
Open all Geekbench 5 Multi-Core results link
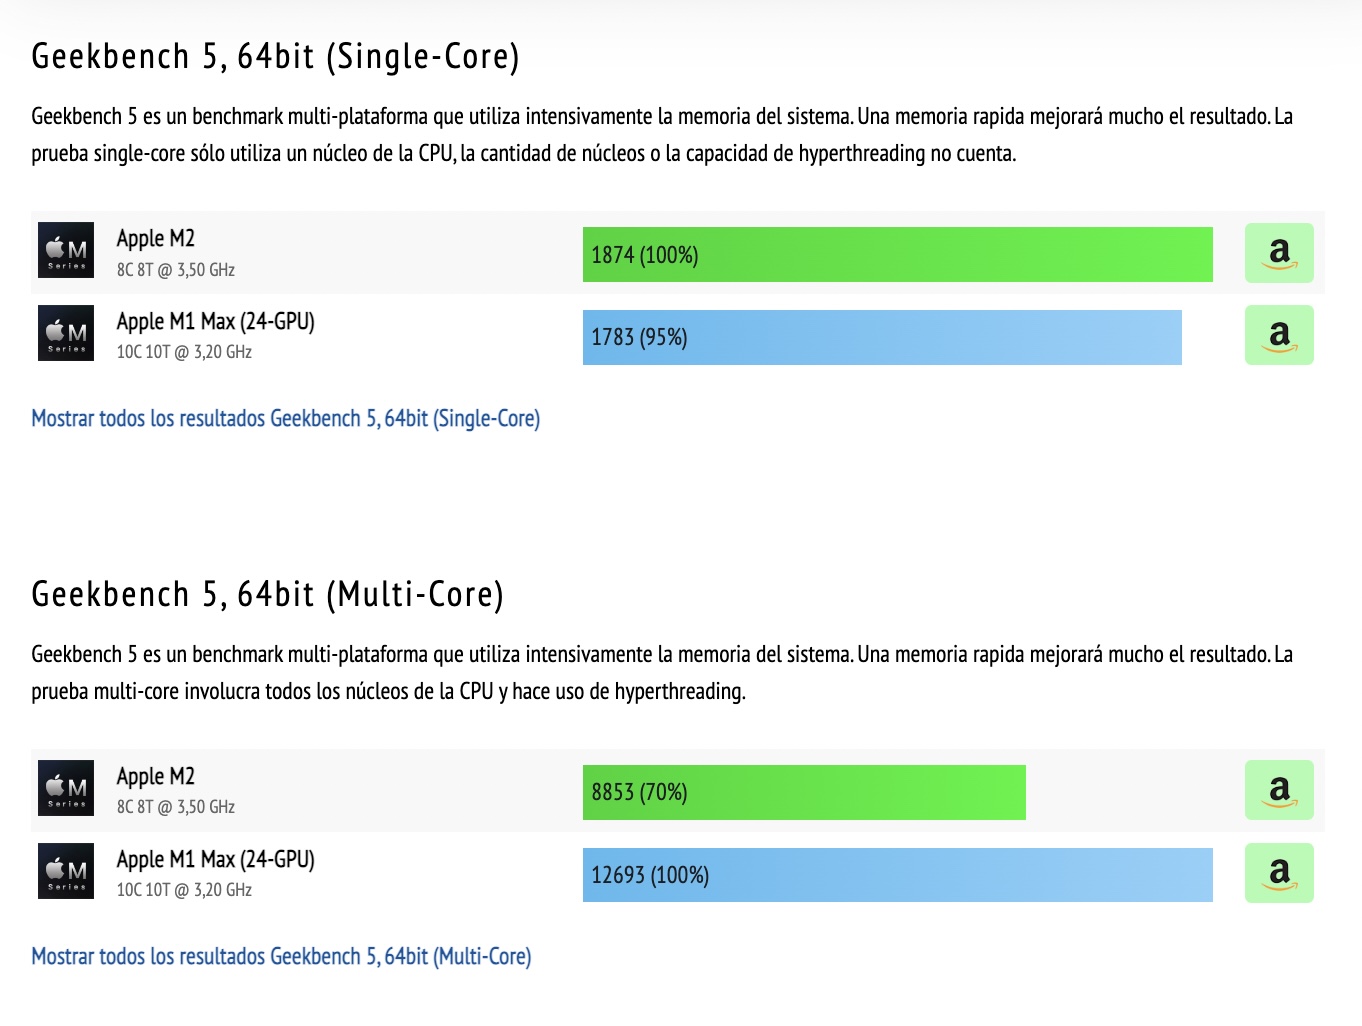pyautogui.click(x=281, y=956)
